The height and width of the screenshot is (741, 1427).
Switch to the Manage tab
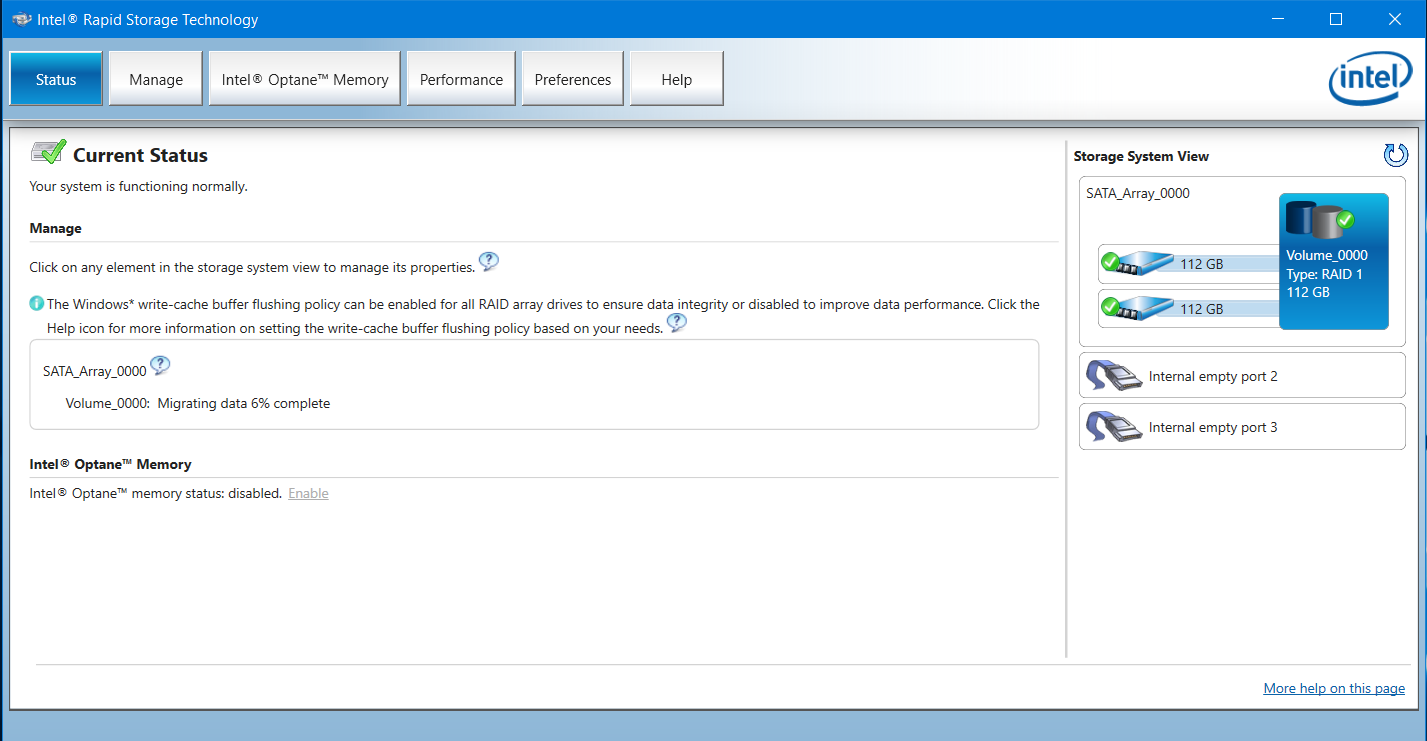[x=156, y=79]
